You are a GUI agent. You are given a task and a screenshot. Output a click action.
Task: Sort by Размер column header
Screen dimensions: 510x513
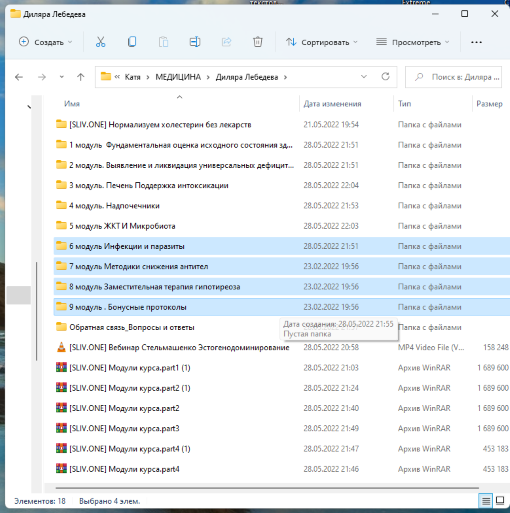click(x=489, y=104)
